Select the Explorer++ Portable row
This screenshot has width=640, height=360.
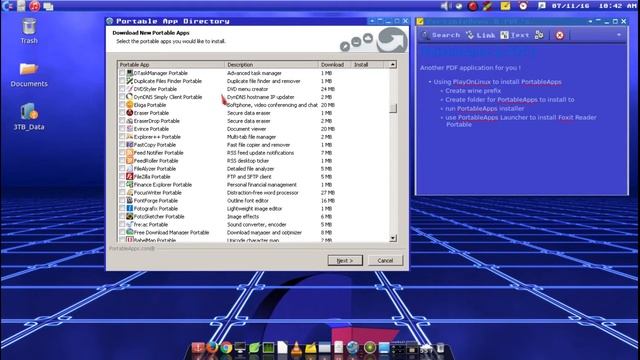[253, 137]
